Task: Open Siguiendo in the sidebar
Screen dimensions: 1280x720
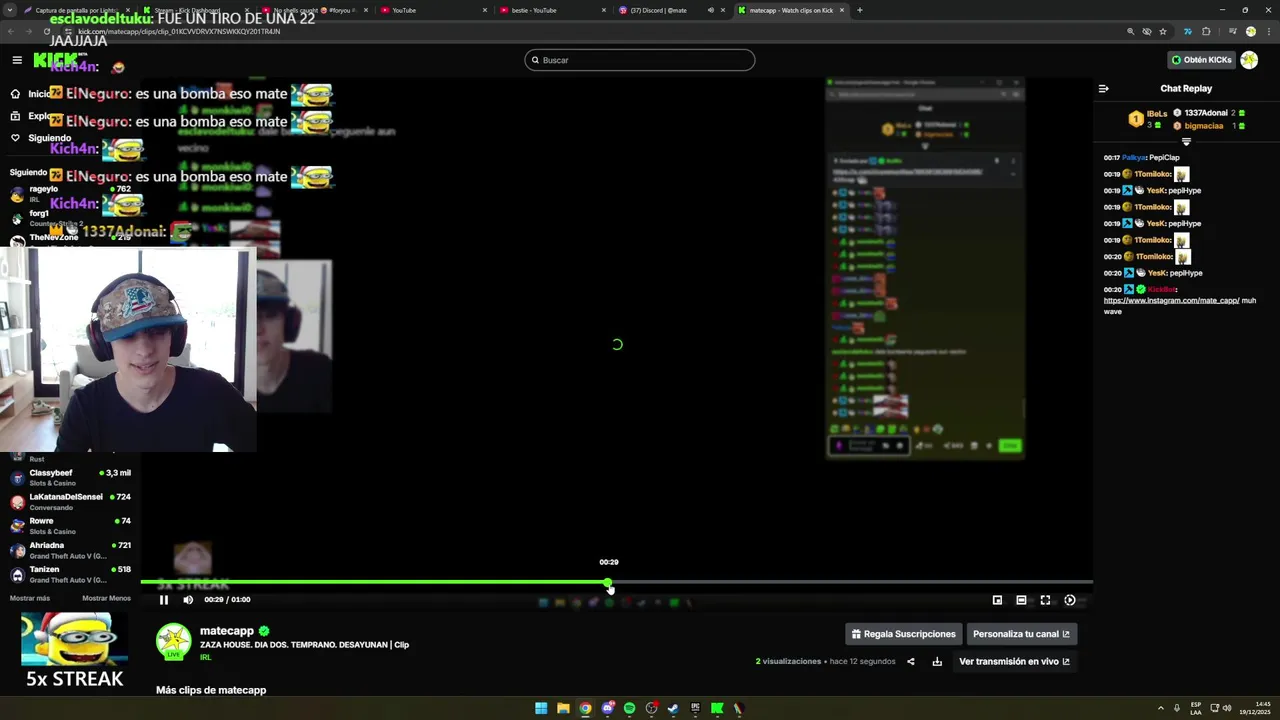Action: click(40, 138)
